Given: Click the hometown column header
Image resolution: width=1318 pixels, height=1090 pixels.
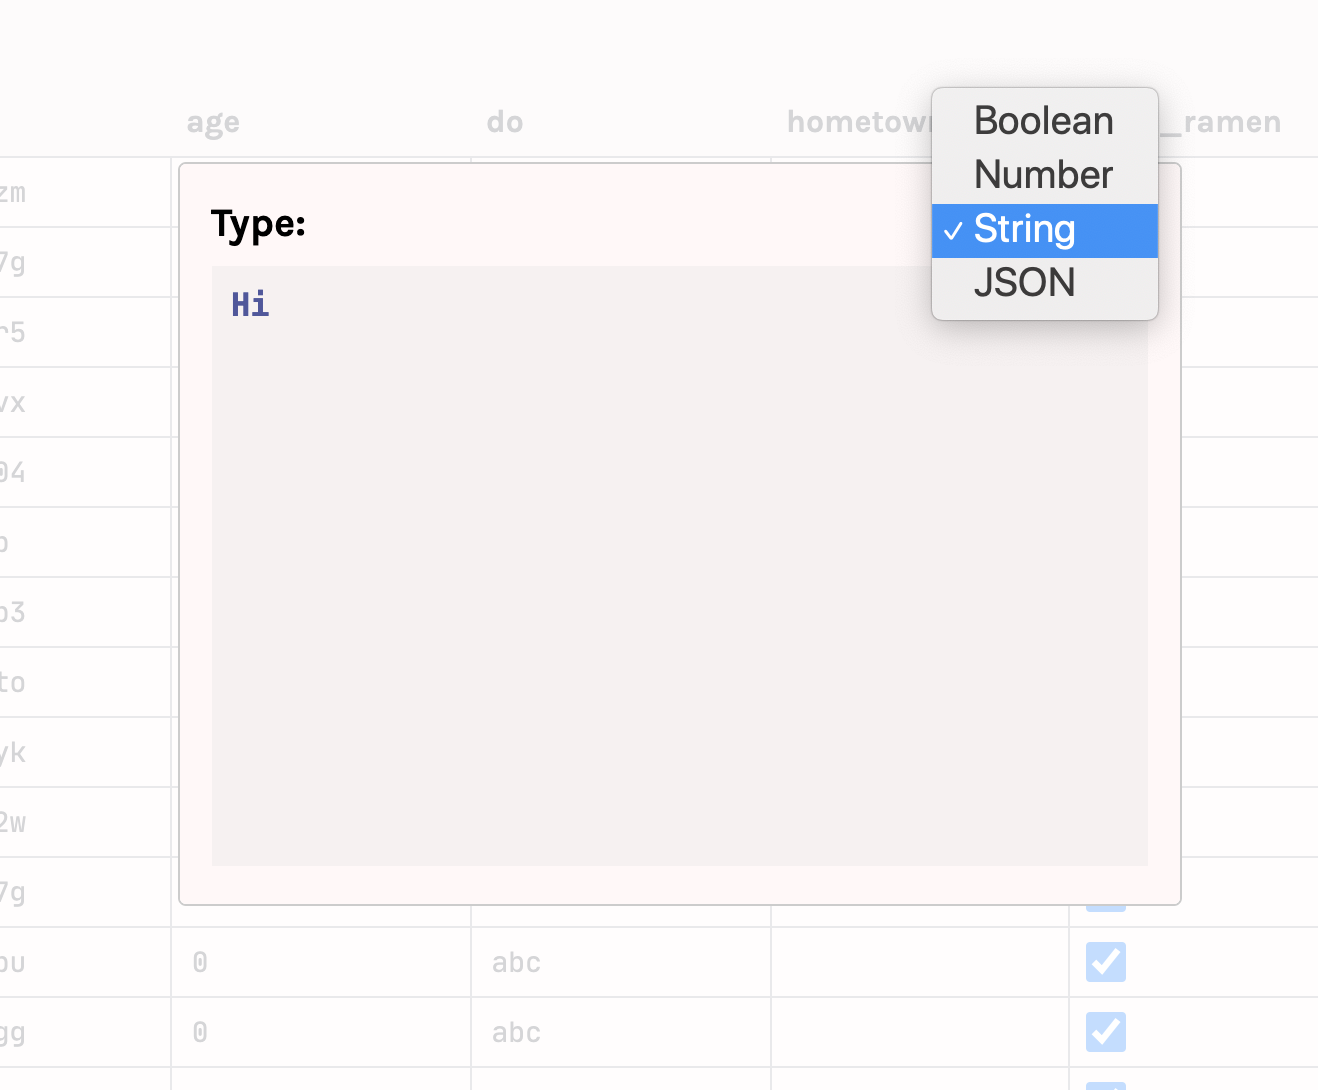Looking at the screenshot, I should coord(862,121).
